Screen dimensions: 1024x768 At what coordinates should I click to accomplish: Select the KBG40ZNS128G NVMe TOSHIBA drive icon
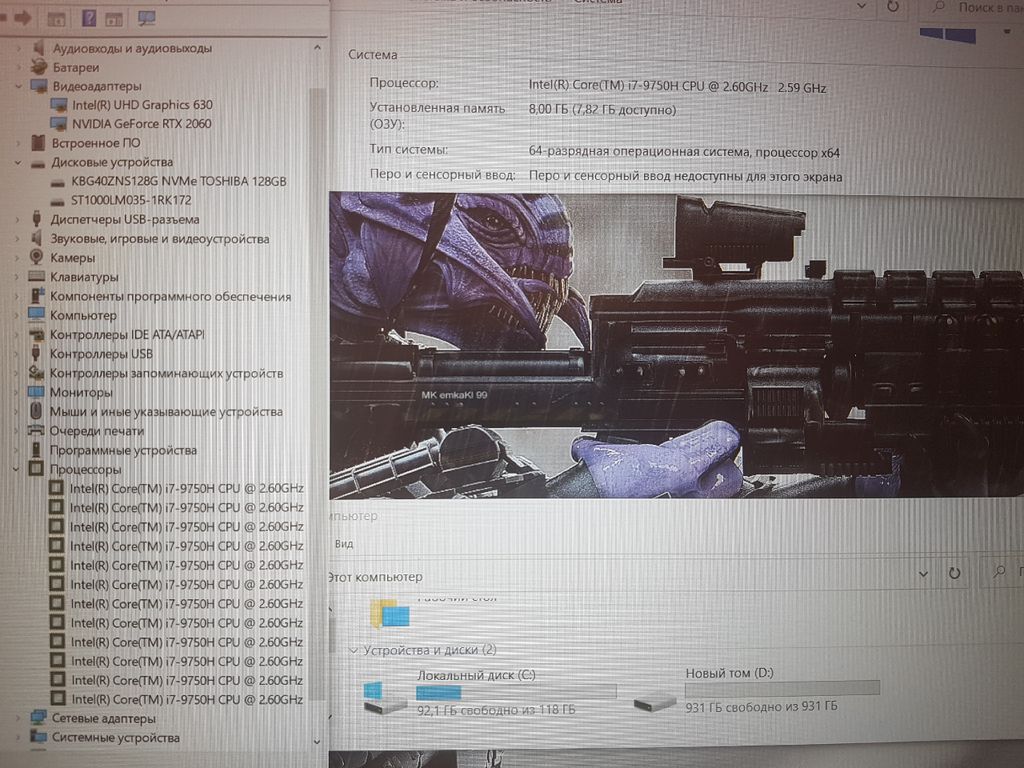tap(58, 182)
